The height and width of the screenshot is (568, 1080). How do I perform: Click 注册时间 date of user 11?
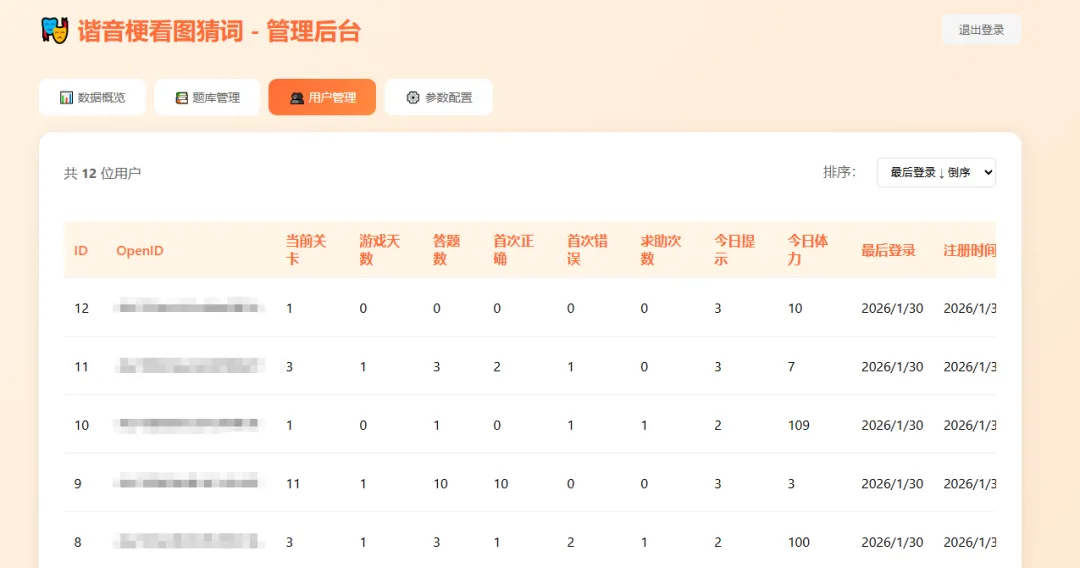coord(969,367)
